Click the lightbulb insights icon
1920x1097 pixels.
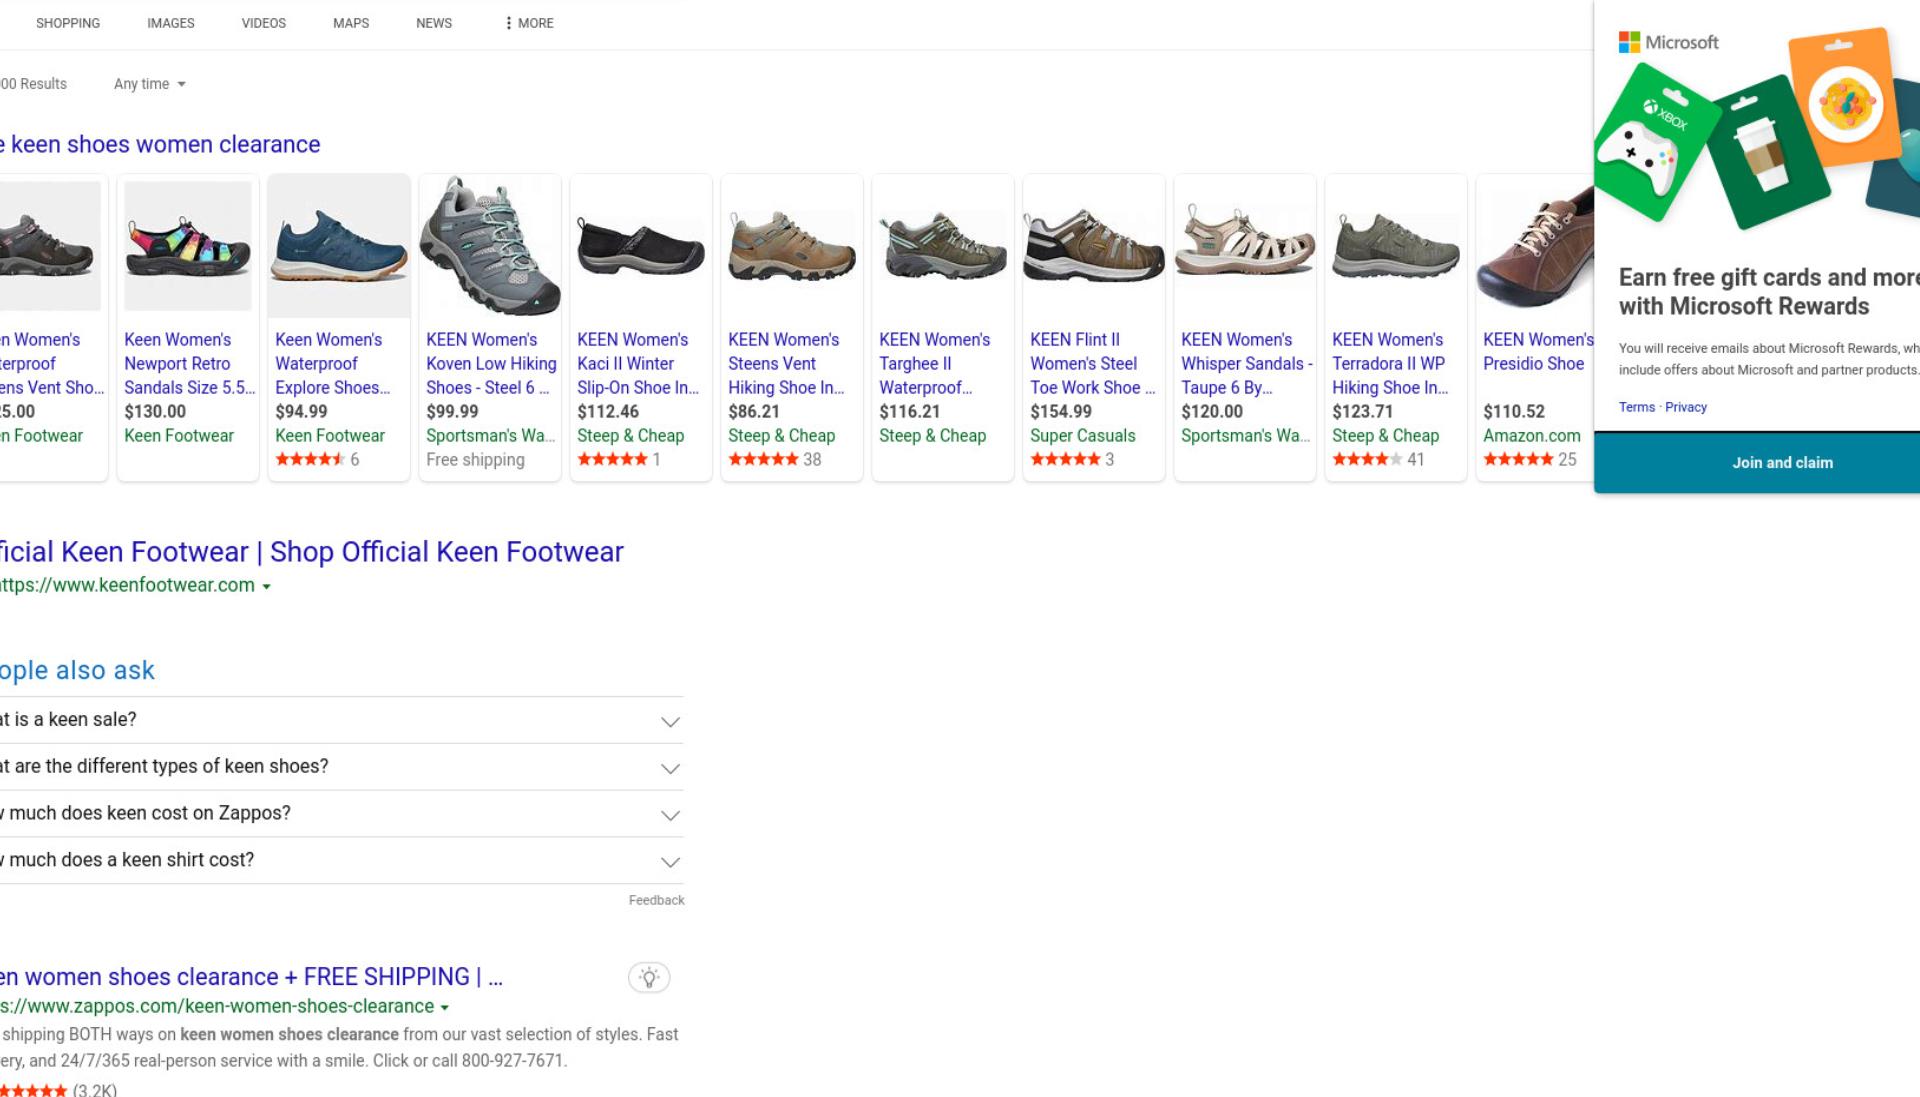(x=649, y=977)
